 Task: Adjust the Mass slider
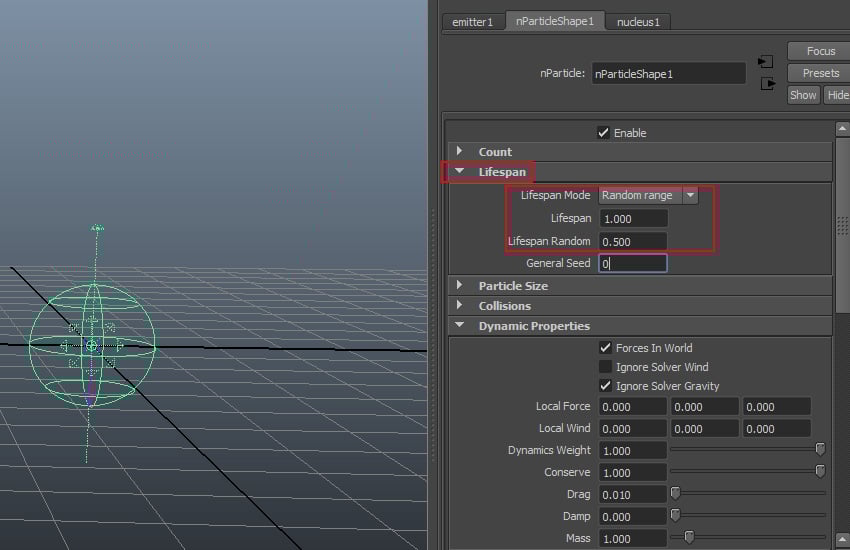689,537
